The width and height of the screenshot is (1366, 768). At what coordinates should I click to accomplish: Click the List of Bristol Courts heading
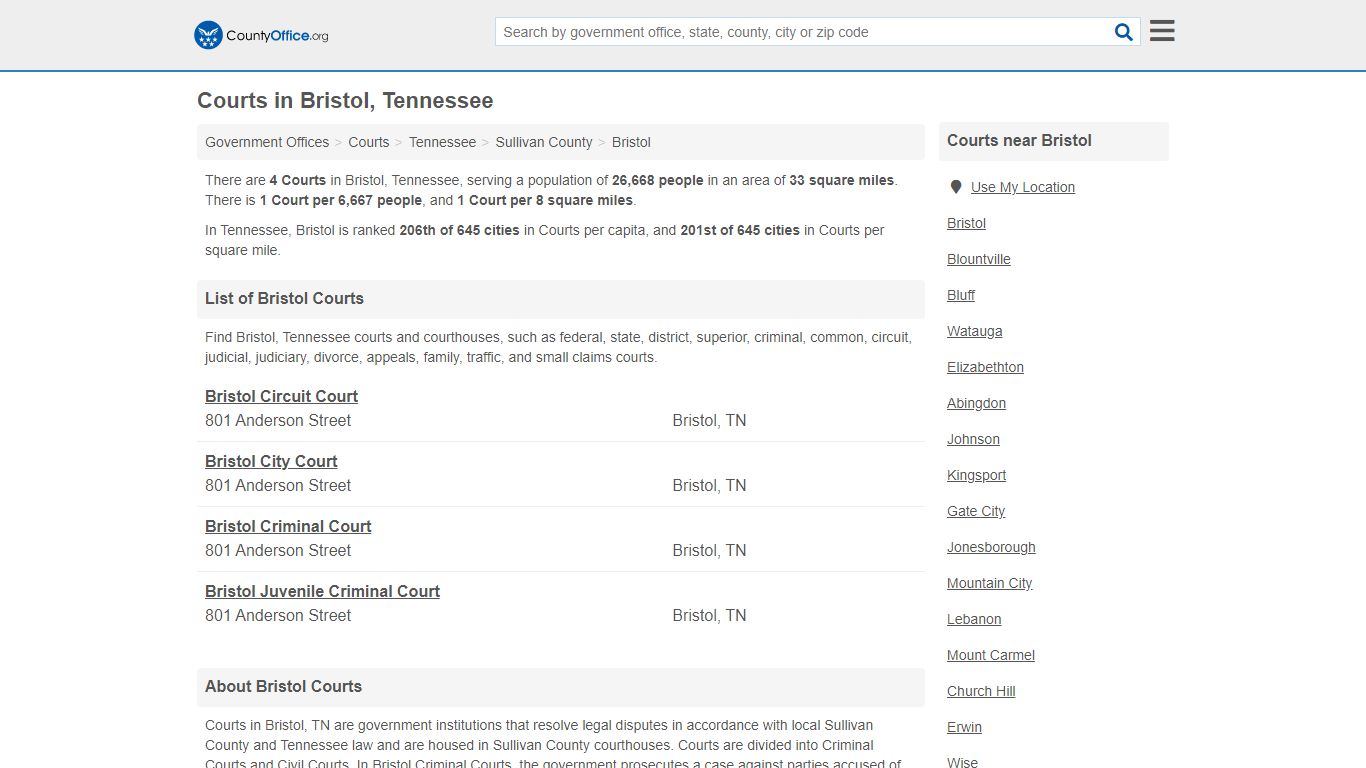point(284,298)
